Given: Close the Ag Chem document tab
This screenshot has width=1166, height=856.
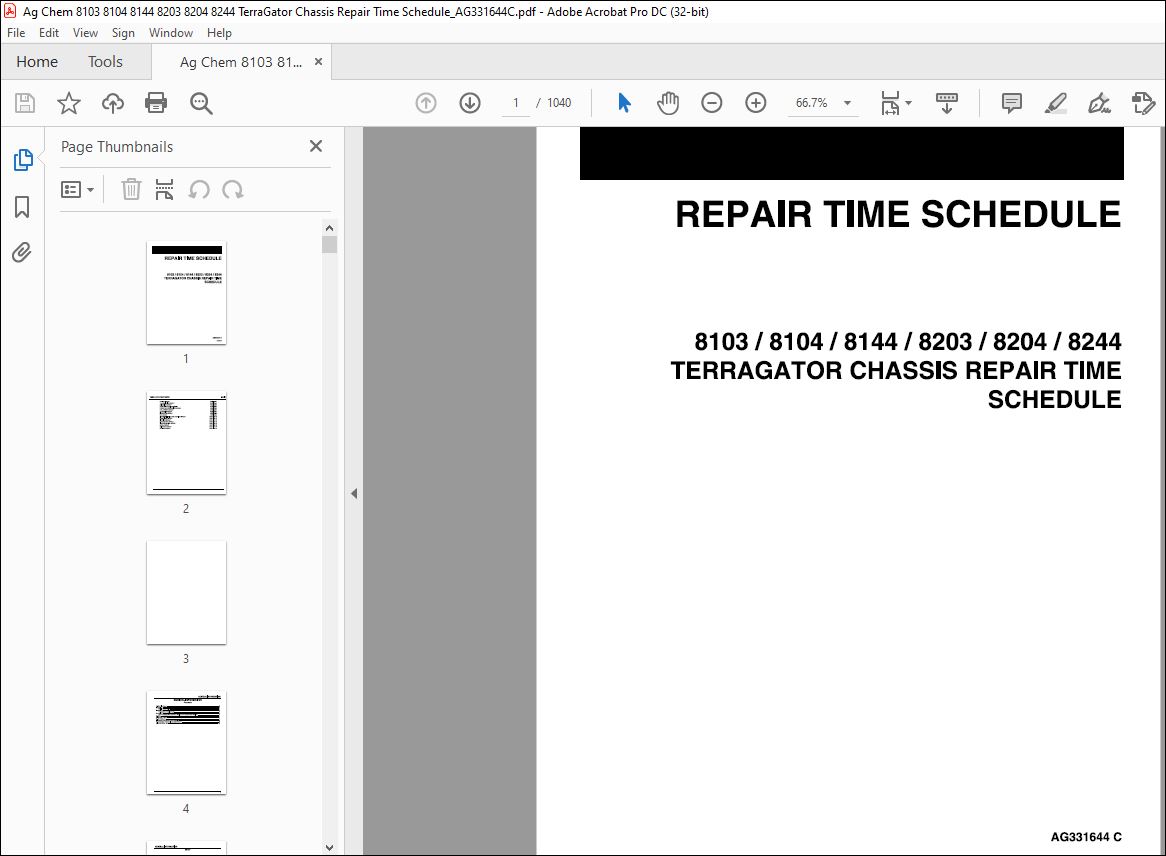Looking at the screenshot, I should pyautogui.click(x=318, y=62).
